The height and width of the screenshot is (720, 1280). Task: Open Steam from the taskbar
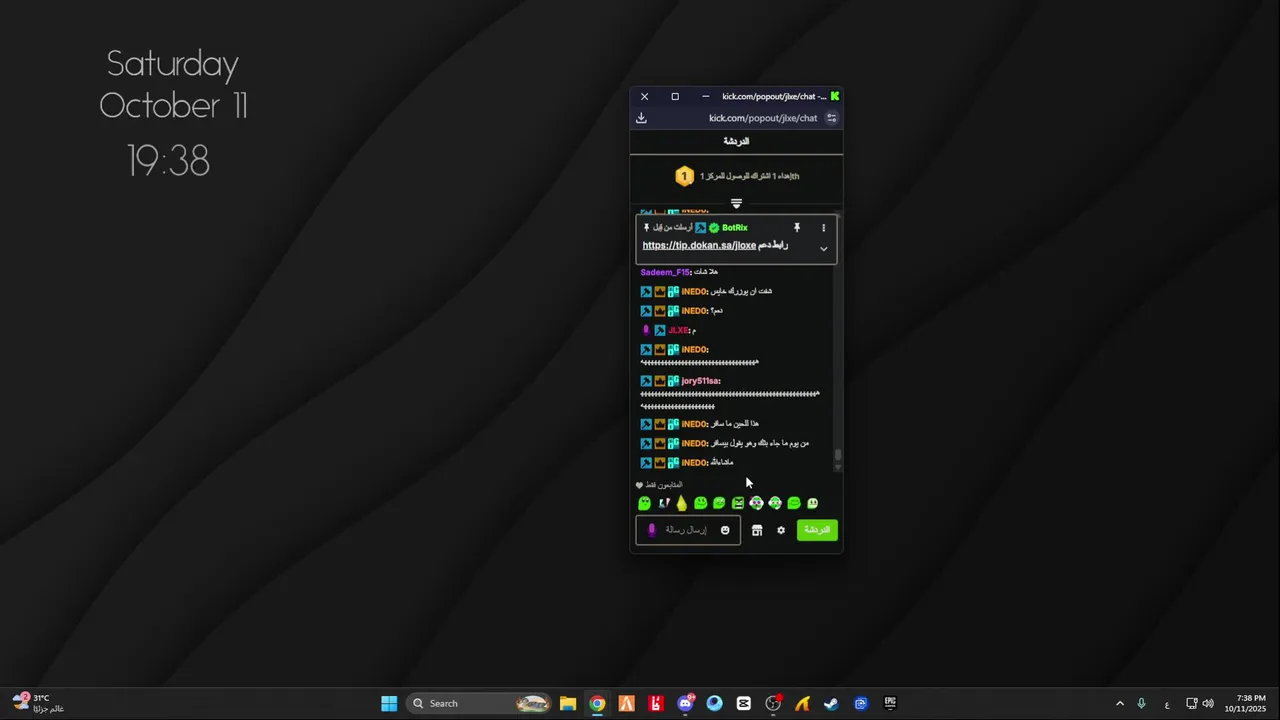coord(831,703)
